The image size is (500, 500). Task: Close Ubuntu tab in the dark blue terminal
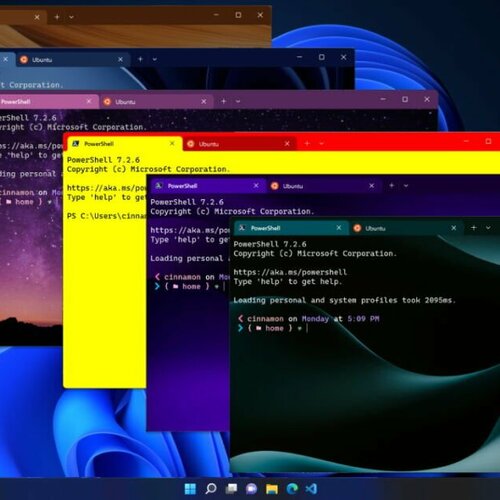[120, 59]
